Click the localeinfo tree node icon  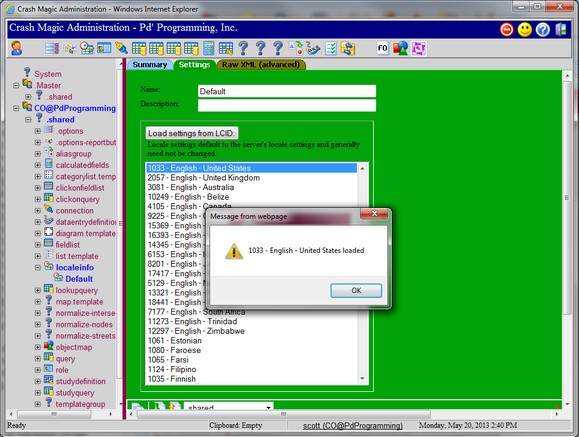49,266
